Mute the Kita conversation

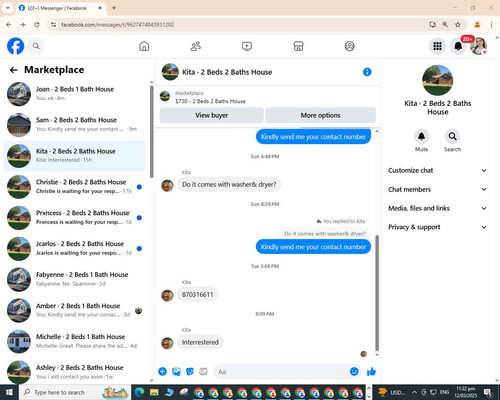click(421, 136)
